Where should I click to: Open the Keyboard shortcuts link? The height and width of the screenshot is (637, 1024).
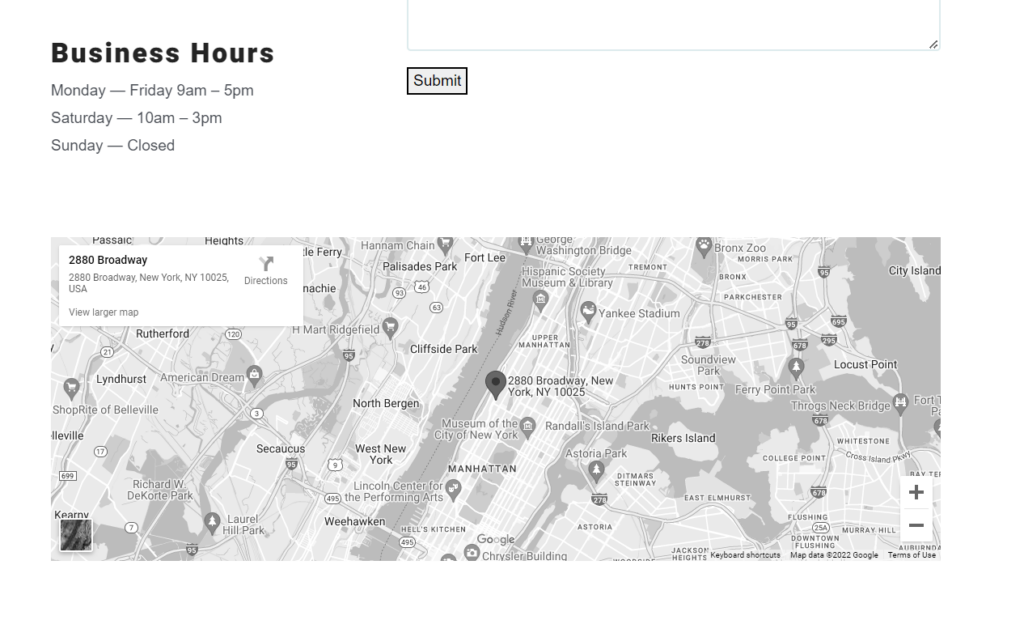pos(745,555)
